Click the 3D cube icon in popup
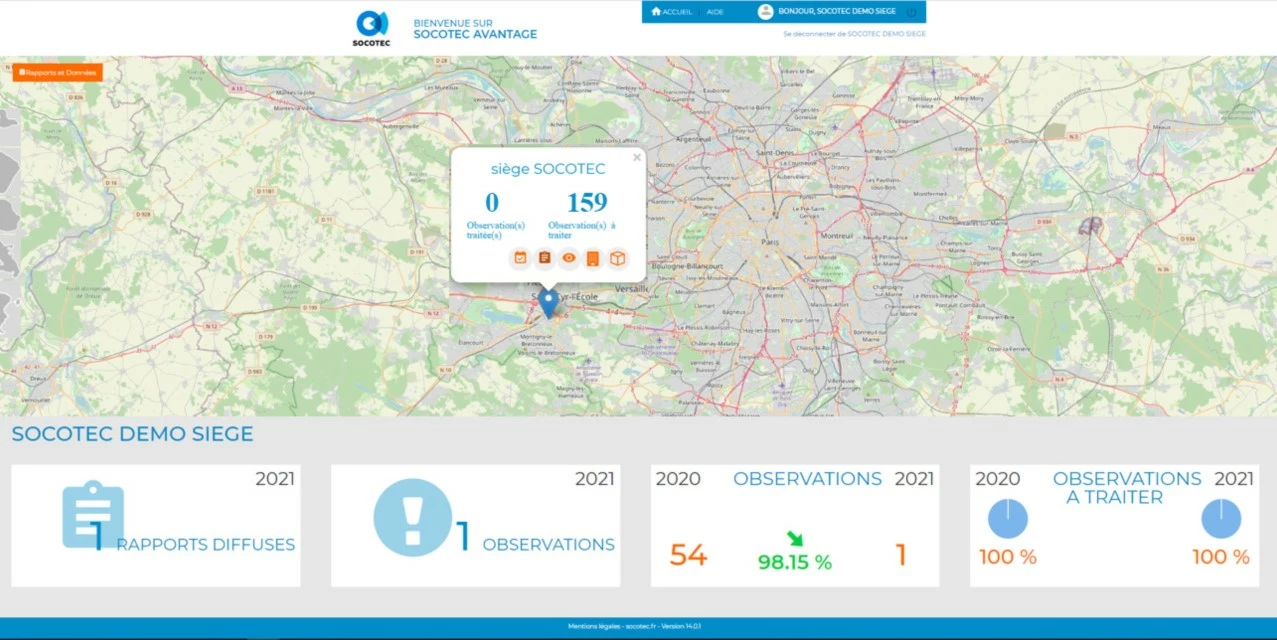This screenshot has height=640, width=1277. click(618, 258)
